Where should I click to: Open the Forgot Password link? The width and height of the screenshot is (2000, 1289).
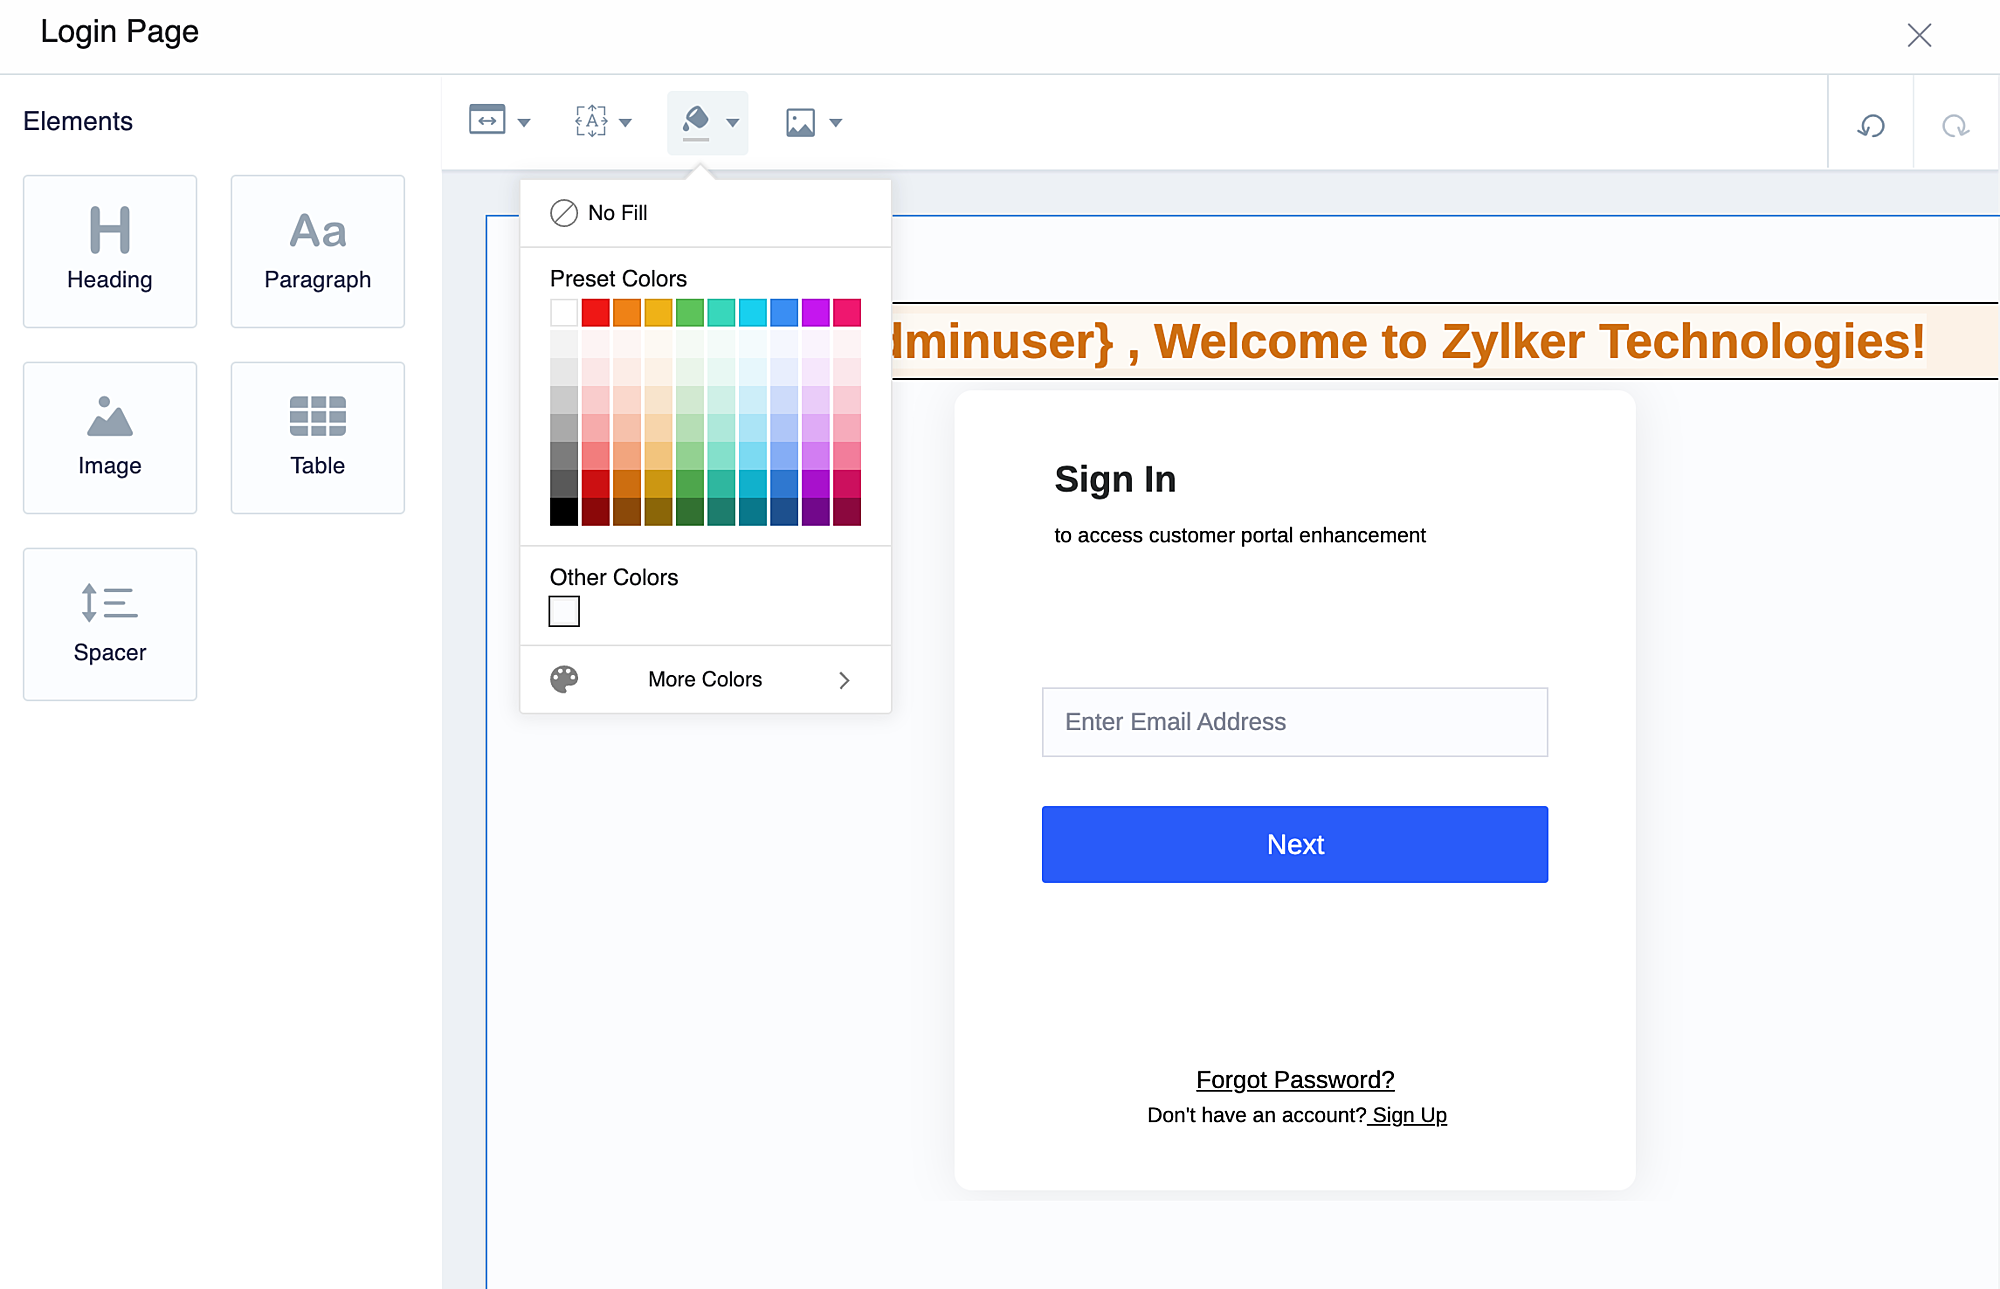[x=1294, y=1080]
